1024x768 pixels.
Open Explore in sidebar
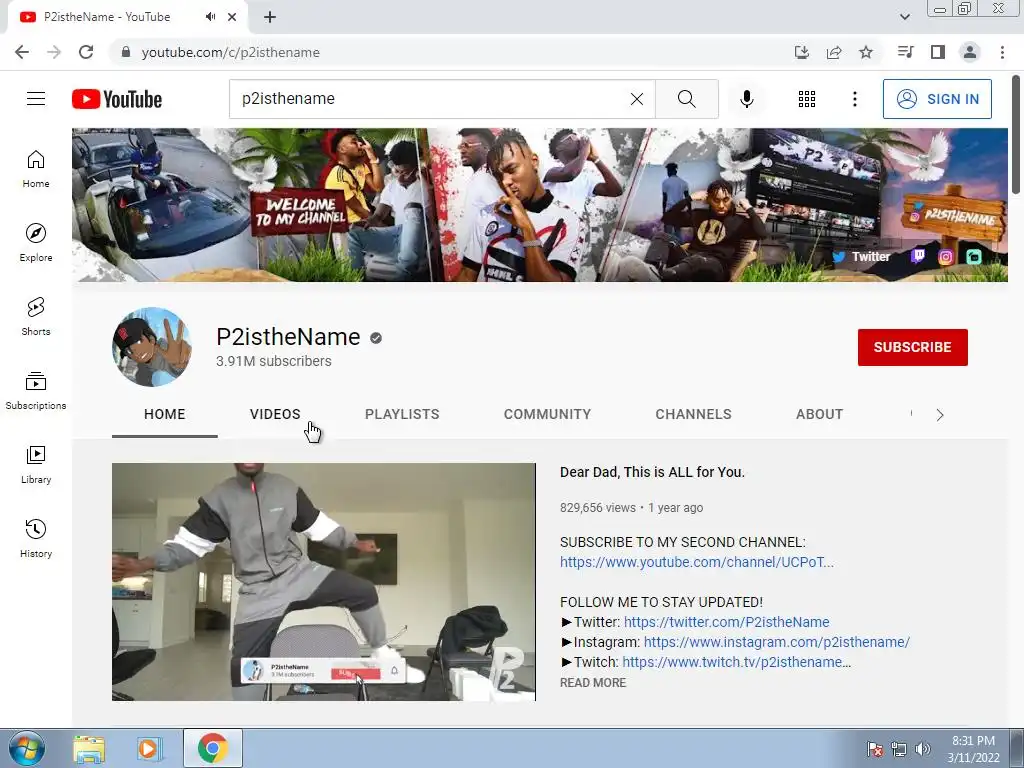click(36, 243)
